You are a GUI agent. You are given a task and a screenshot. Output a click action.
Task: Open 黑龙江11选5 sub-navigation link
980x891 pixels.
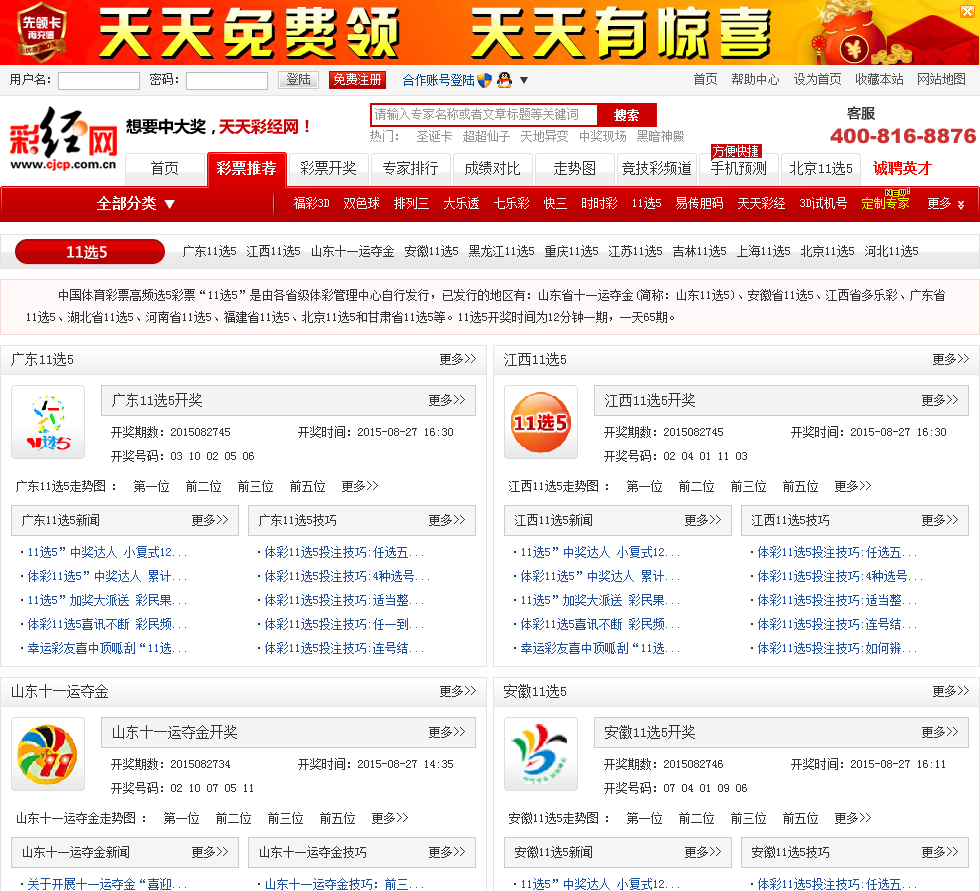(x=501, y=251)
